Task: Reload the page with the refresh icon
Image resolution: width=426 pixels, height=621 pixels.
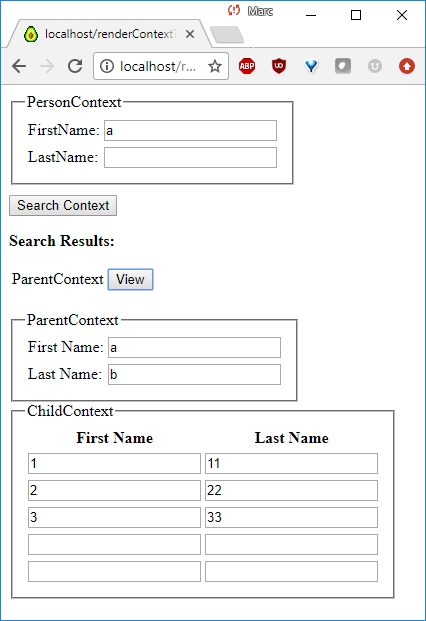Action: pyautogui.click(x=75, y=66)
